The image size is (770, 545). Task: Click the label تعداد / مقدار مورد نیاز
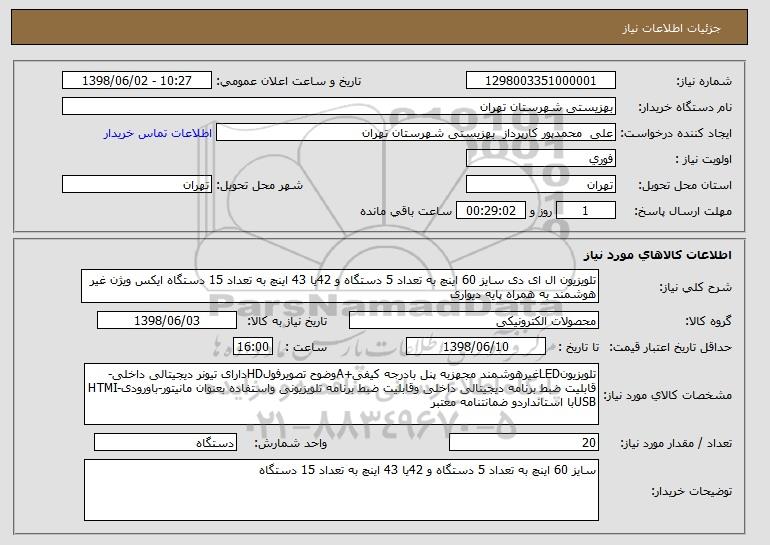coord(676,443)
